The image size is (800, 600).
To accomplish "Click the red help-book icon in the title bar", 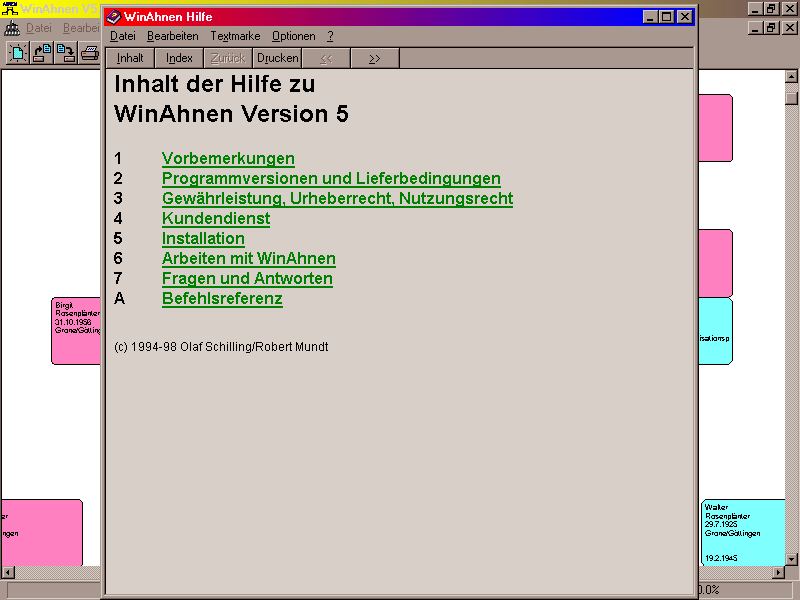I will coord(115,17).
